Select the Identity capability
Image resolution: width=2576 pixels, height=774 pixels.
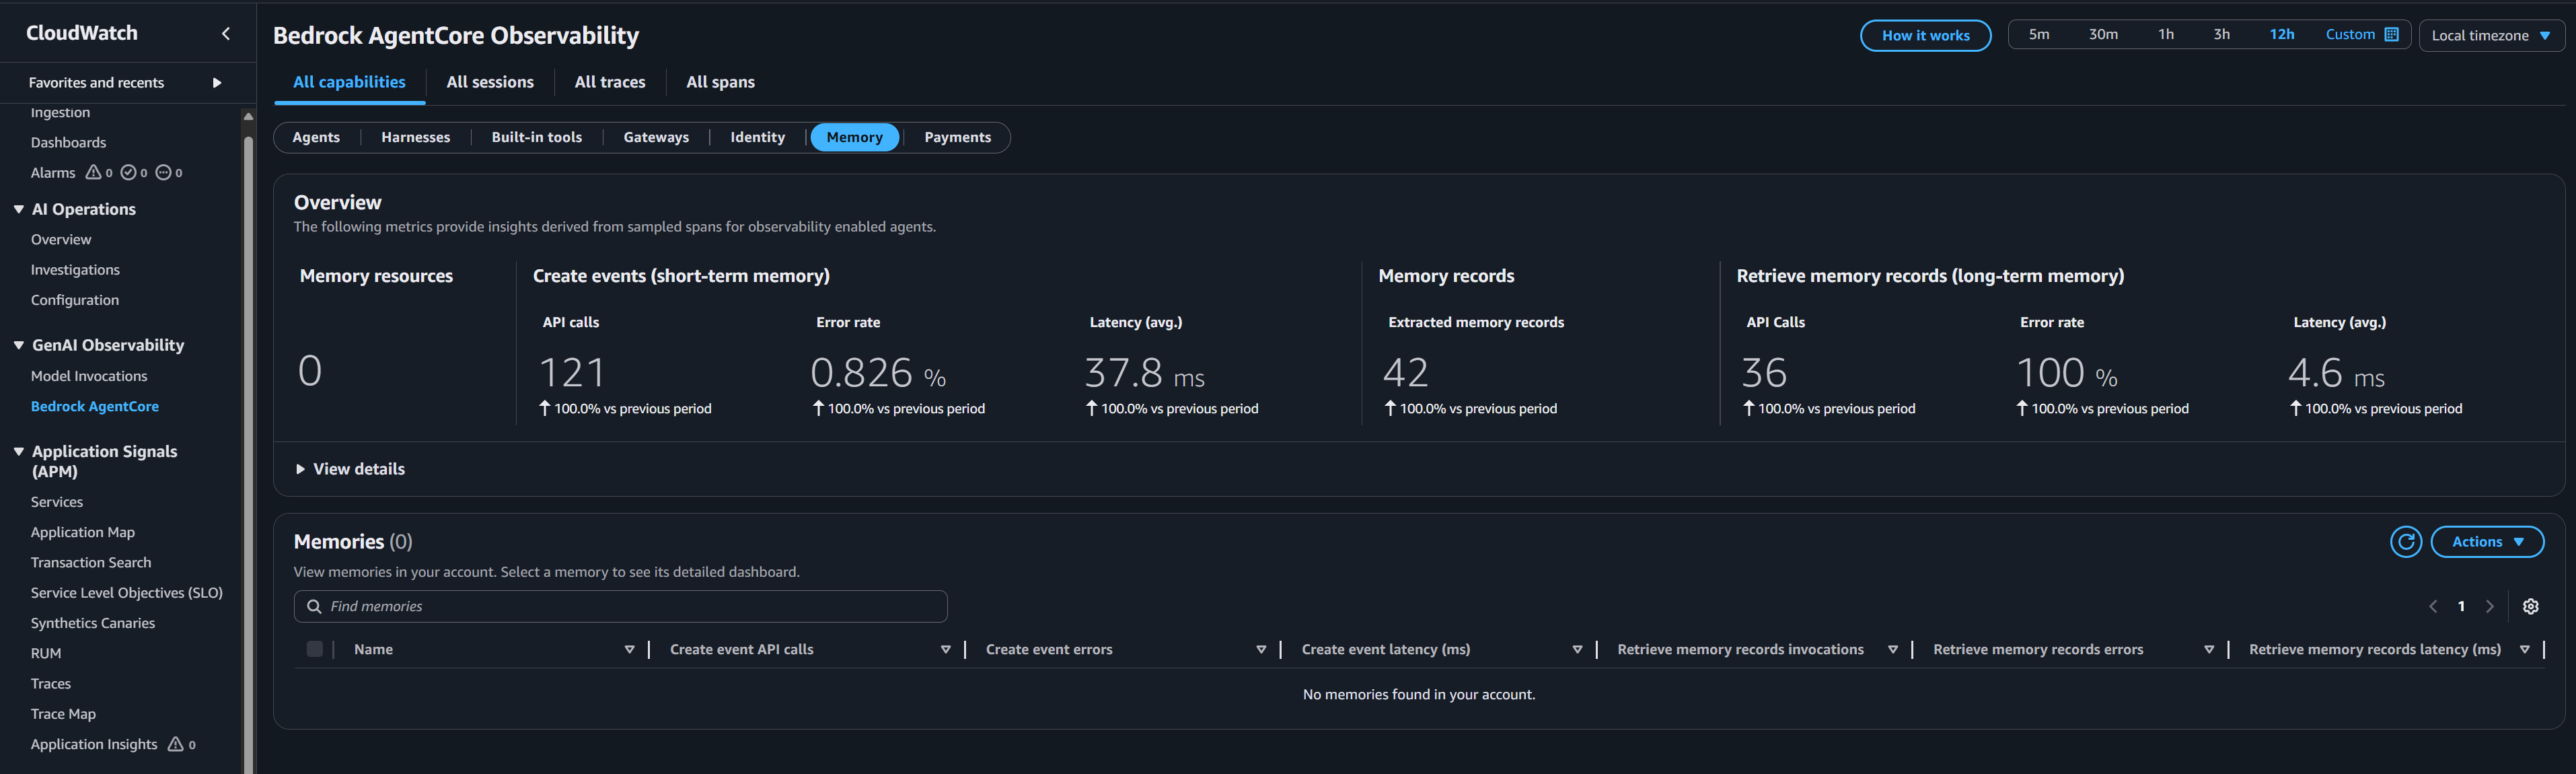(757, 137)
